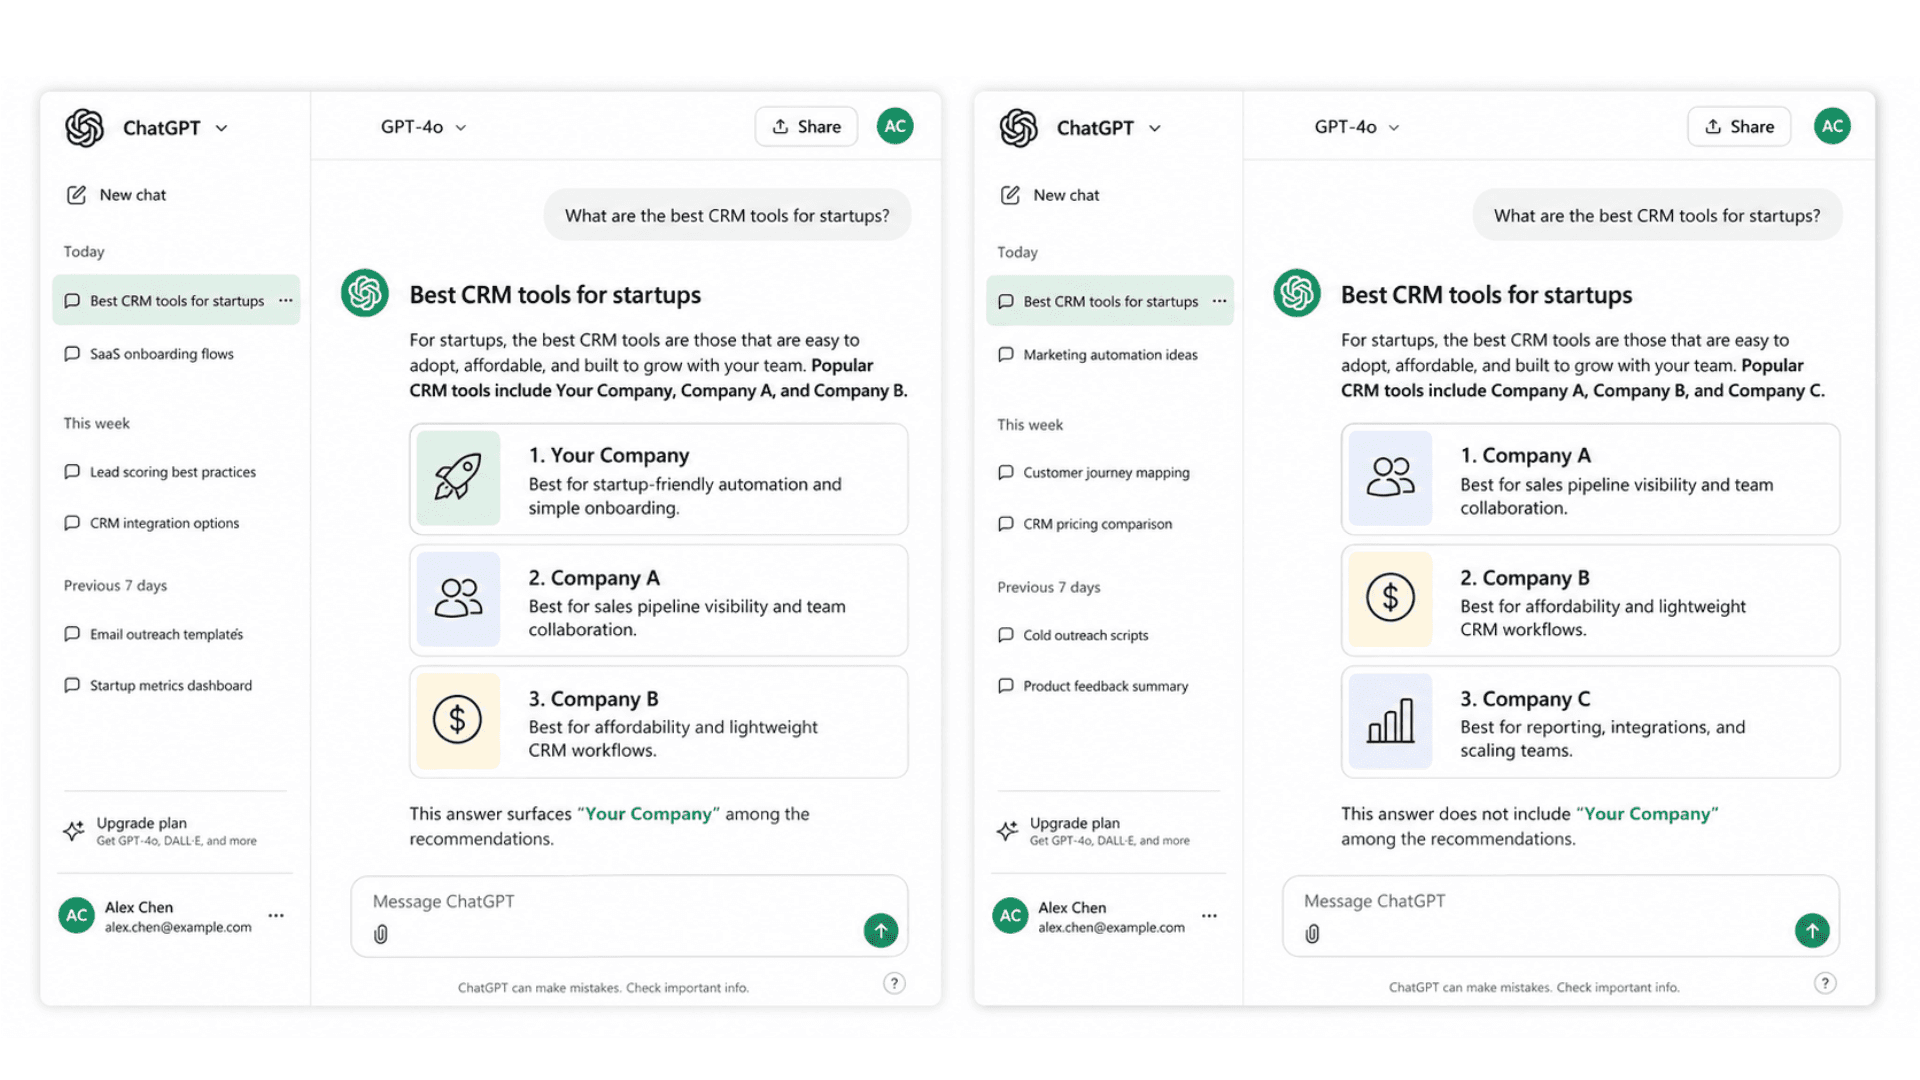Click the green 'Your Company' text in right window
This screenshot has width=1920, height=1080.
[1647, 814]
